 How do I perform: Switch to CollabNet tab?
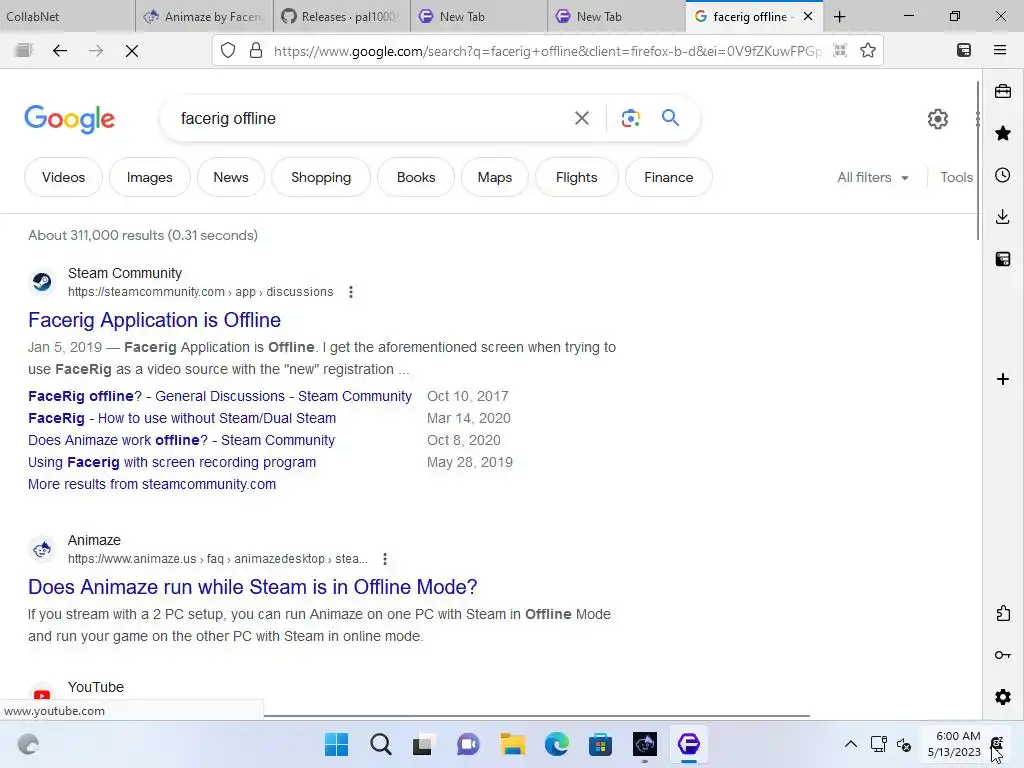tap(67, 16)
